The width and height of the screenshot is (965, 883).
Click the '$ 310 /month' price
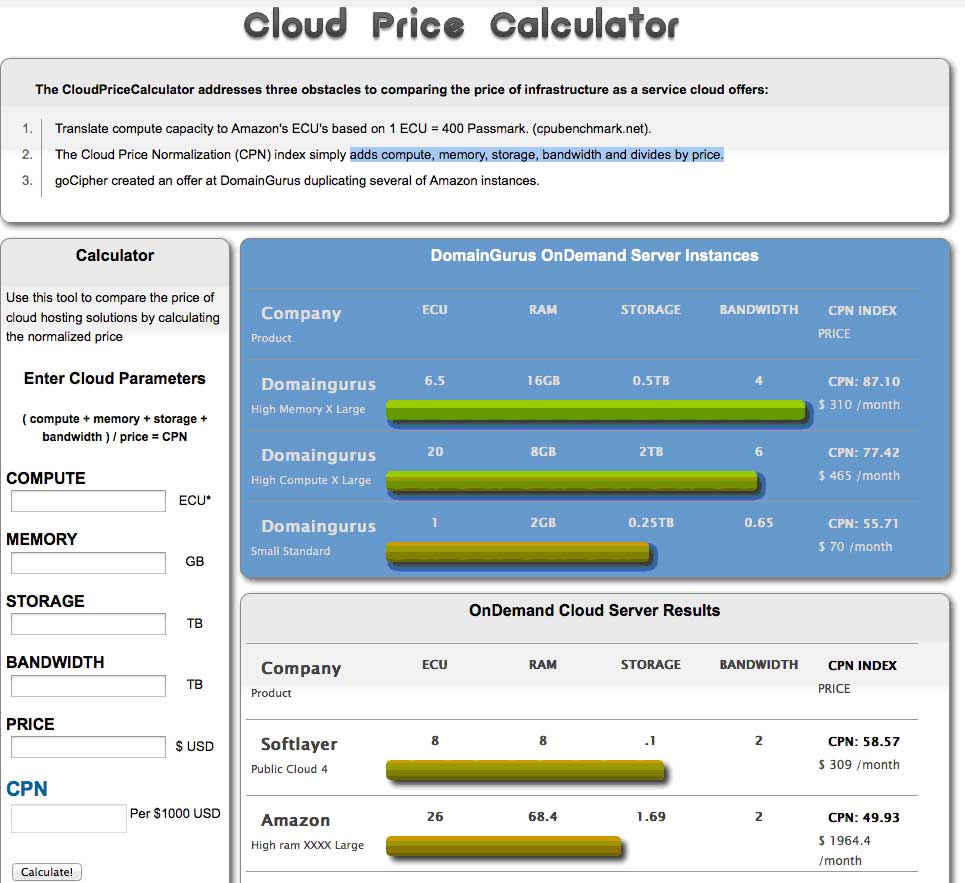[859, 405]
